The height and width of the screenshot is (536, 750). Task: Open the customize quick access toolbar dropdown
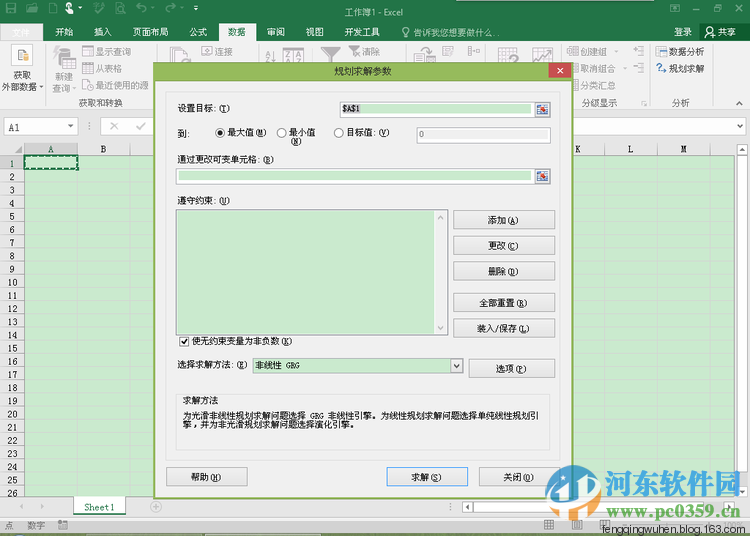coord(196,8)
